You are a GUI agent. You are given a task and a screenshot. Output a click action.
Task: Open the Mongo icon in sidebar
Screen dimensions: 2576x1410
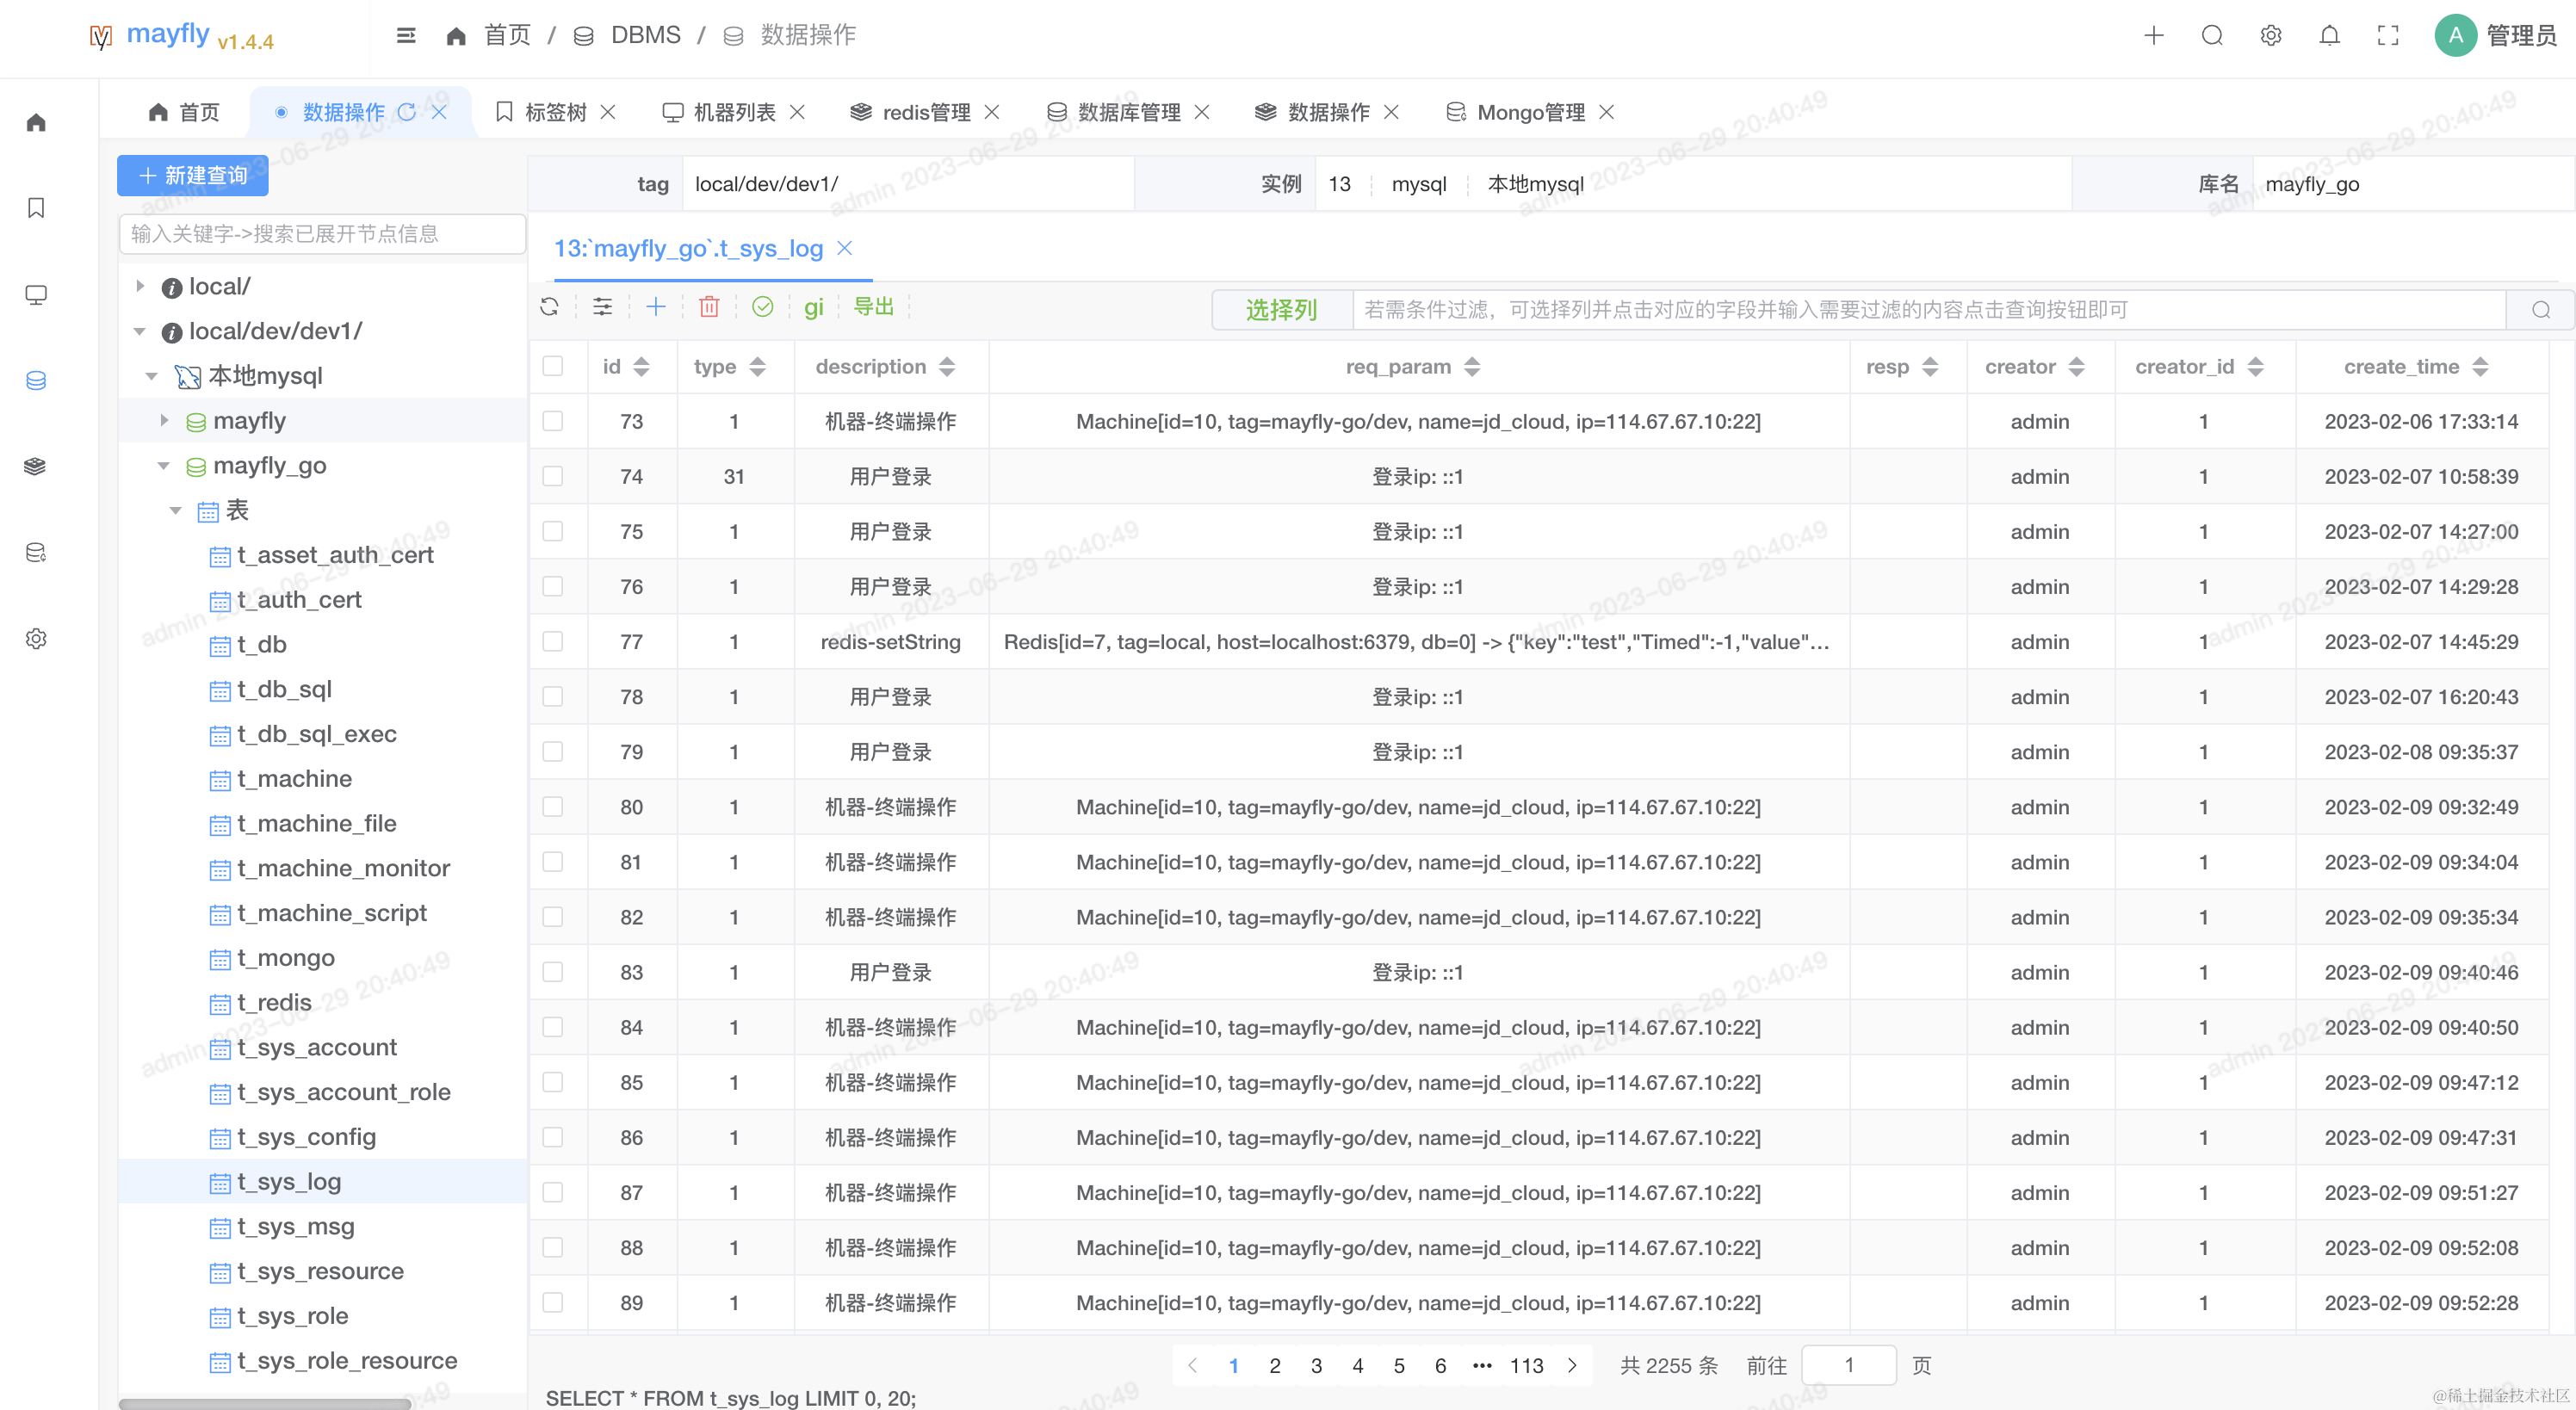tap(36, 552)
